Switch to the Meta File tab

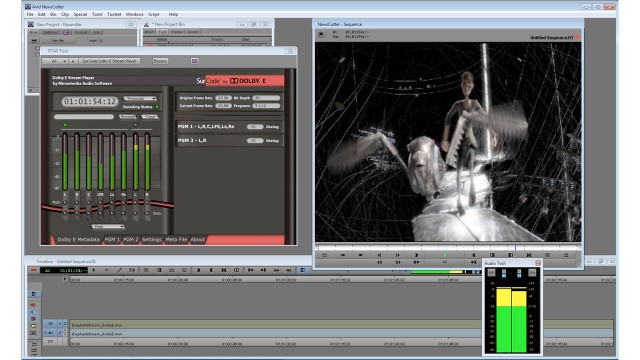(176, 240)
